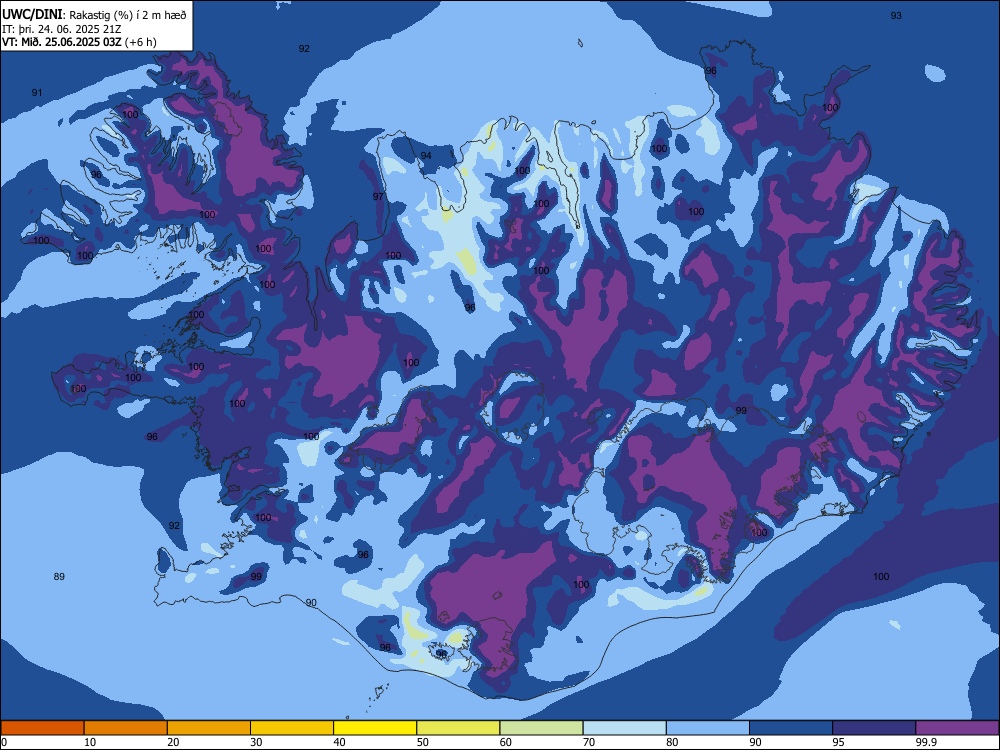
Task: Select the amber 30–40 legend swatch
Action: (292, 728)
